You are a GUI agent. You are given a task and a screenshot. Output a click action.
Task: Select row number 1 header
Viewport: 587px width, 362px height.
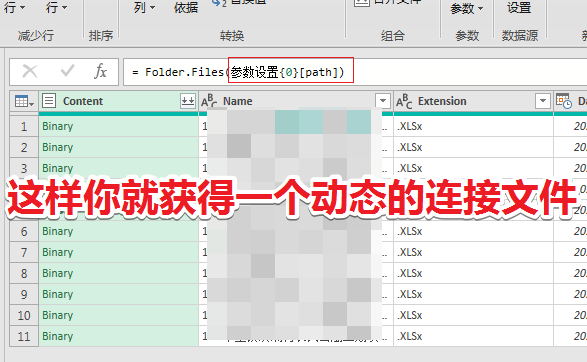pos(24,127)
